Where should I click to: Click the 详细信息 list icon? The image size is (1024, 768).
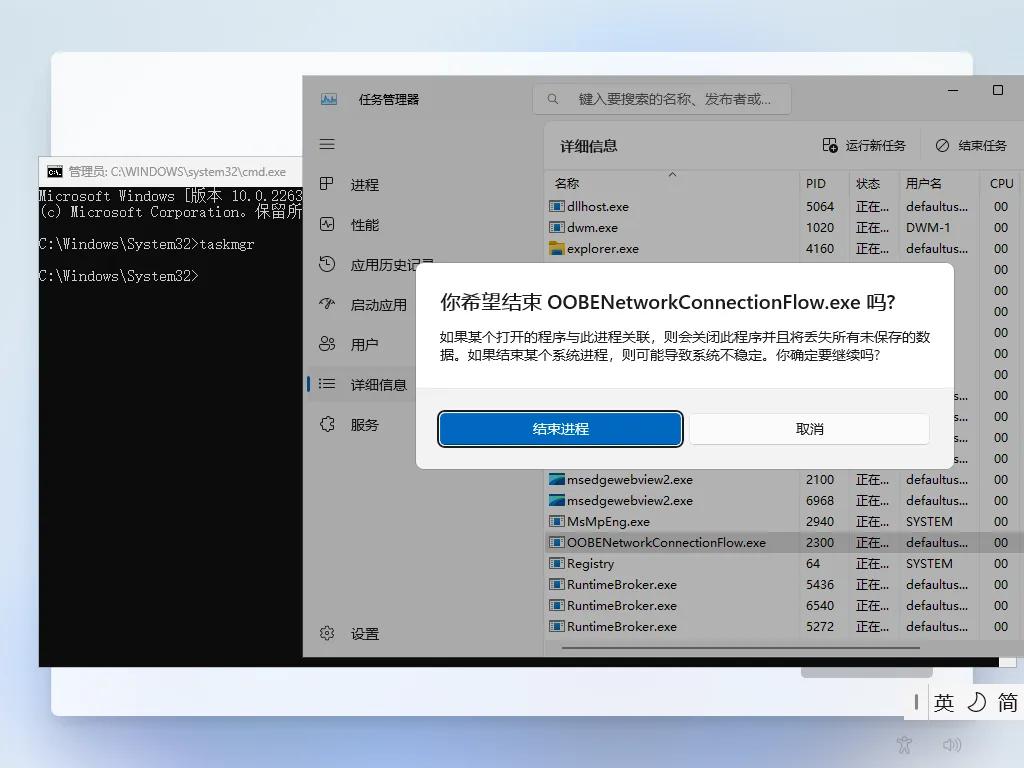click(x=327, y=384)
